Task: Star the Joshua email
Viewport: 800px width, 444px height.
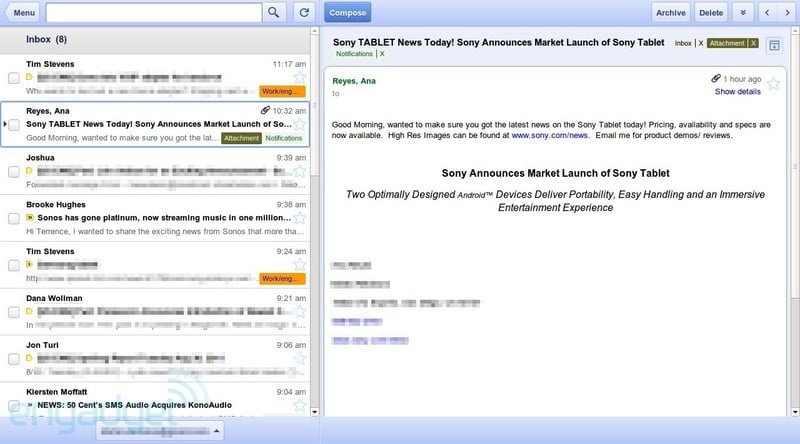Action: pyautogui.click(x=298, y=172)
